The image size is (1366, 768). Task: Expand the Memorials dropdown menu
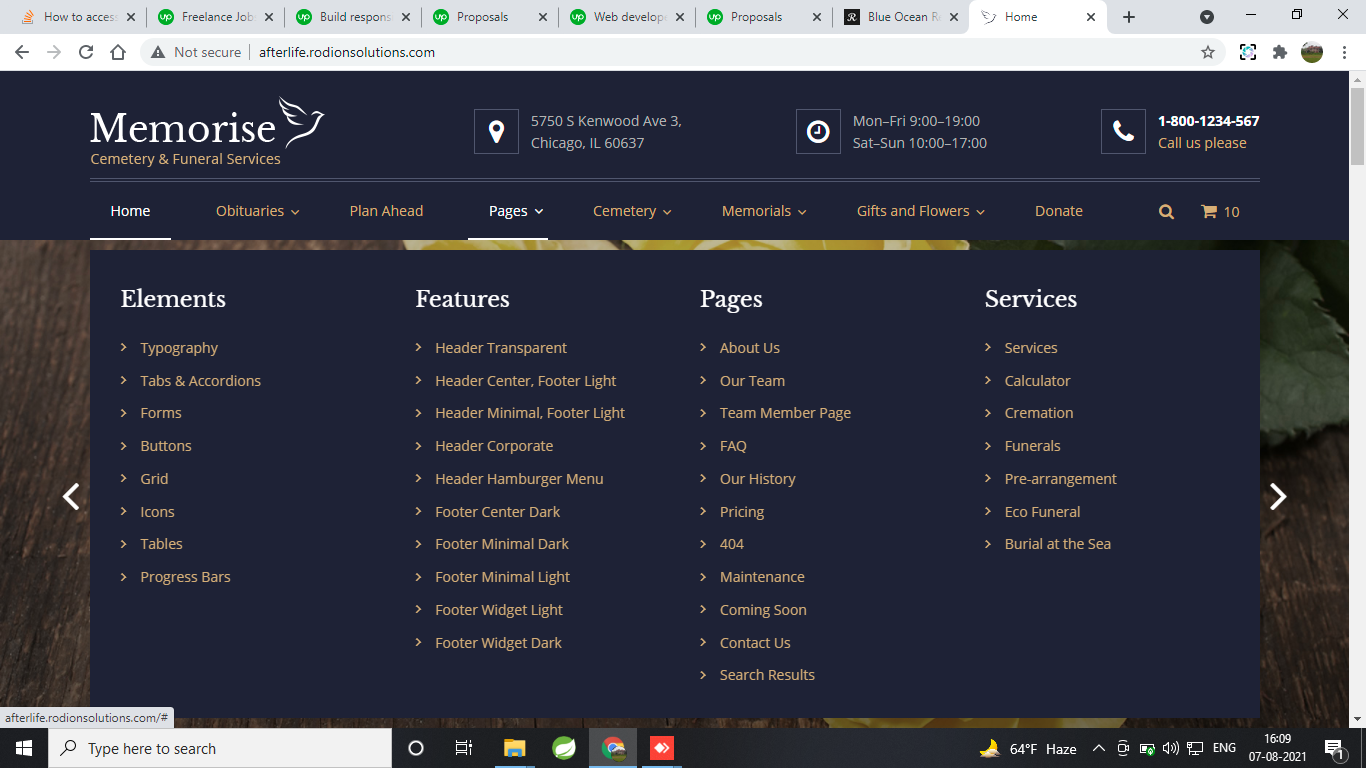[764, 211]
